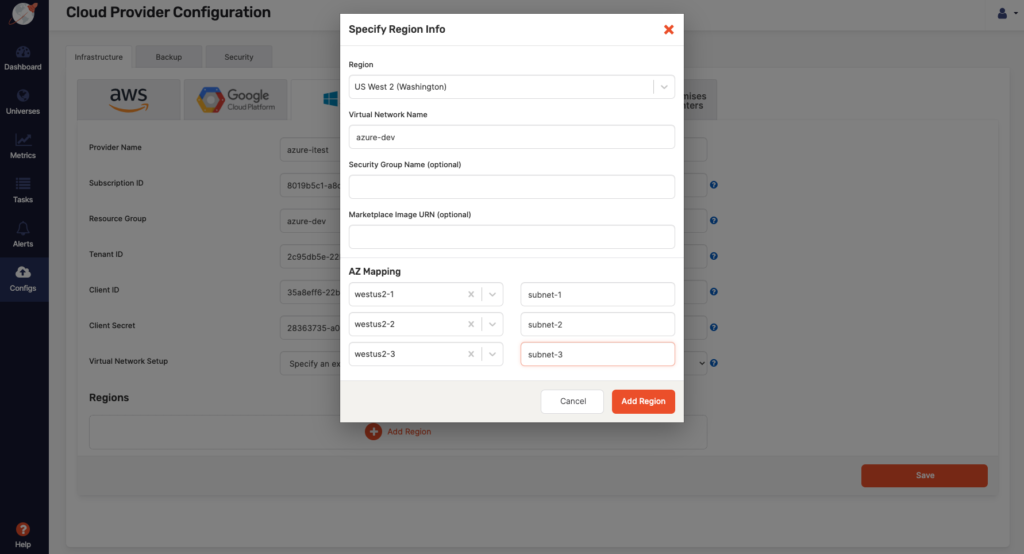Viewport: 1024px width, 554px height.
Task: Go to Universes in sidebar
Action: [23, 101]
